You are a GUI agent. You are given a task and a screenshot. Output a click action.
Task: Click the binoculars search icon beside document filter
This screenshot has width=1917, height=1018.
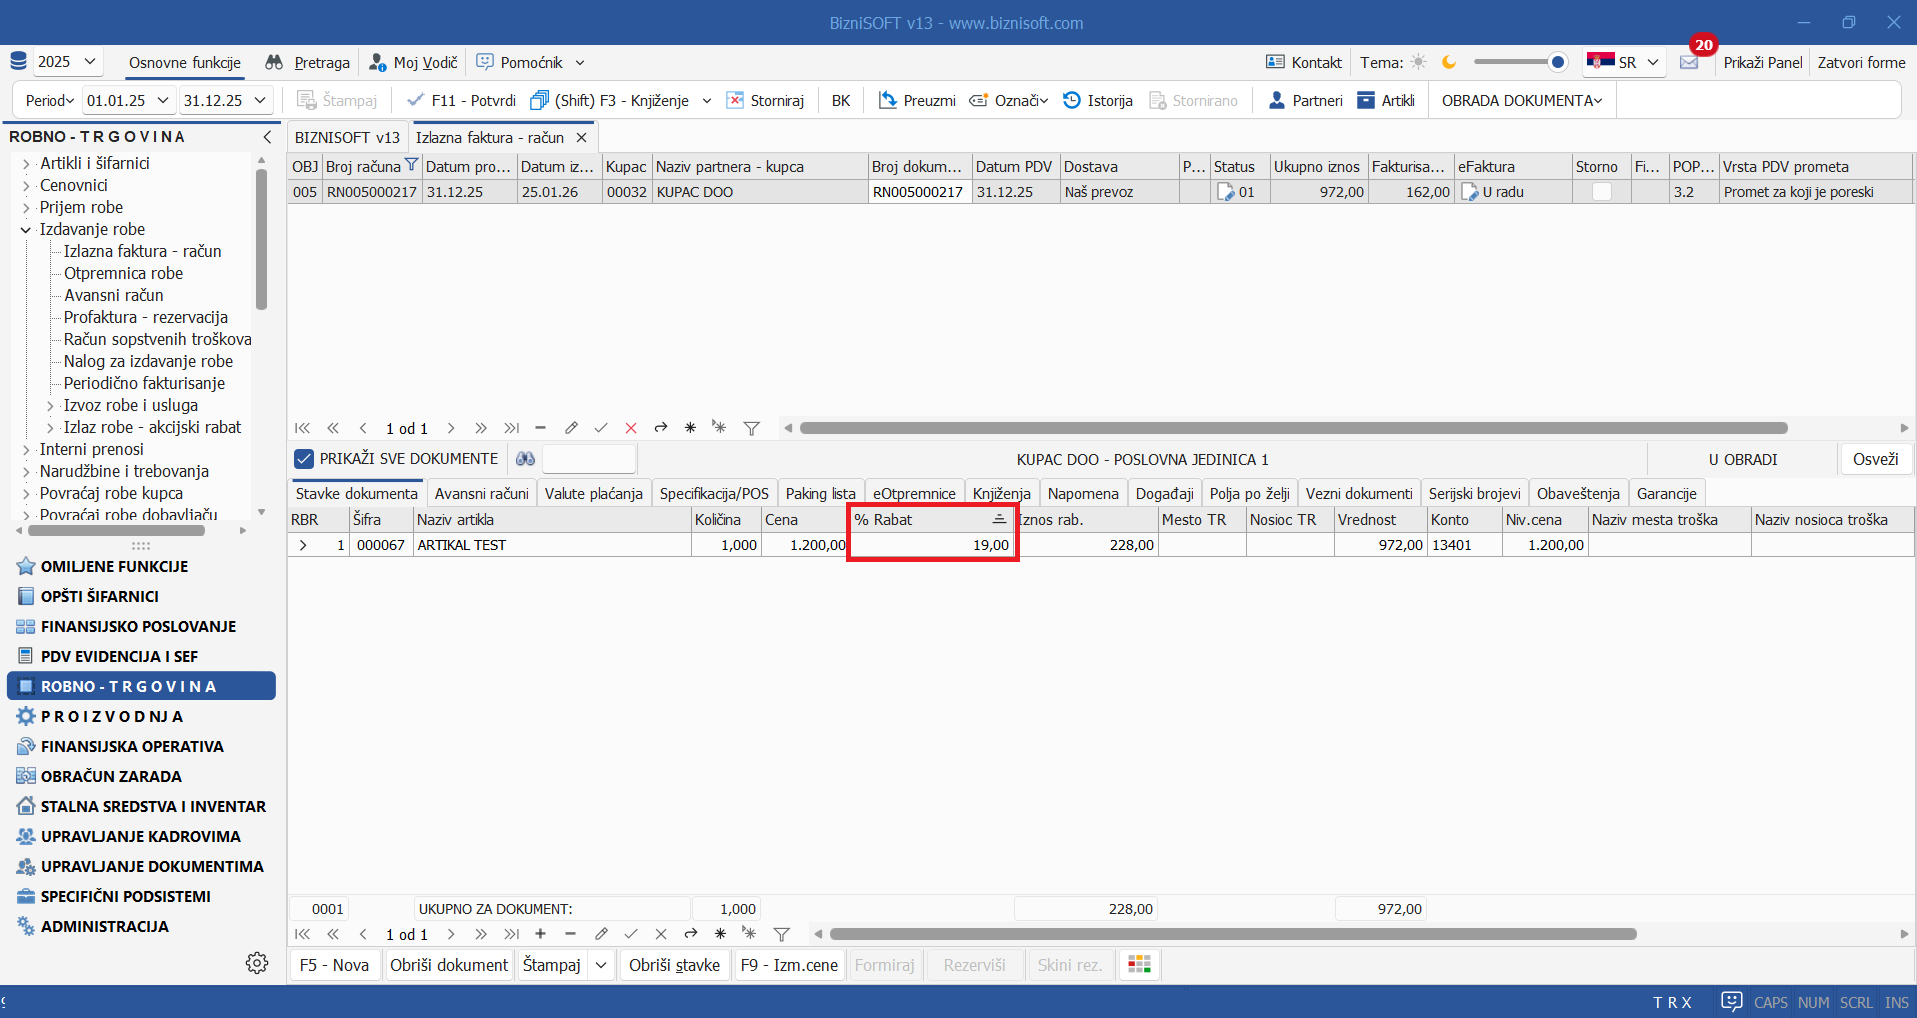525,459
